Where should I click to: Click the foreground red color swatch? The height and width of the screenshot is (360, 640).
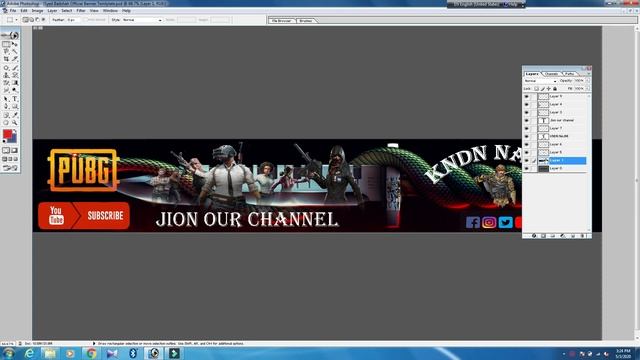click(7, 134)
